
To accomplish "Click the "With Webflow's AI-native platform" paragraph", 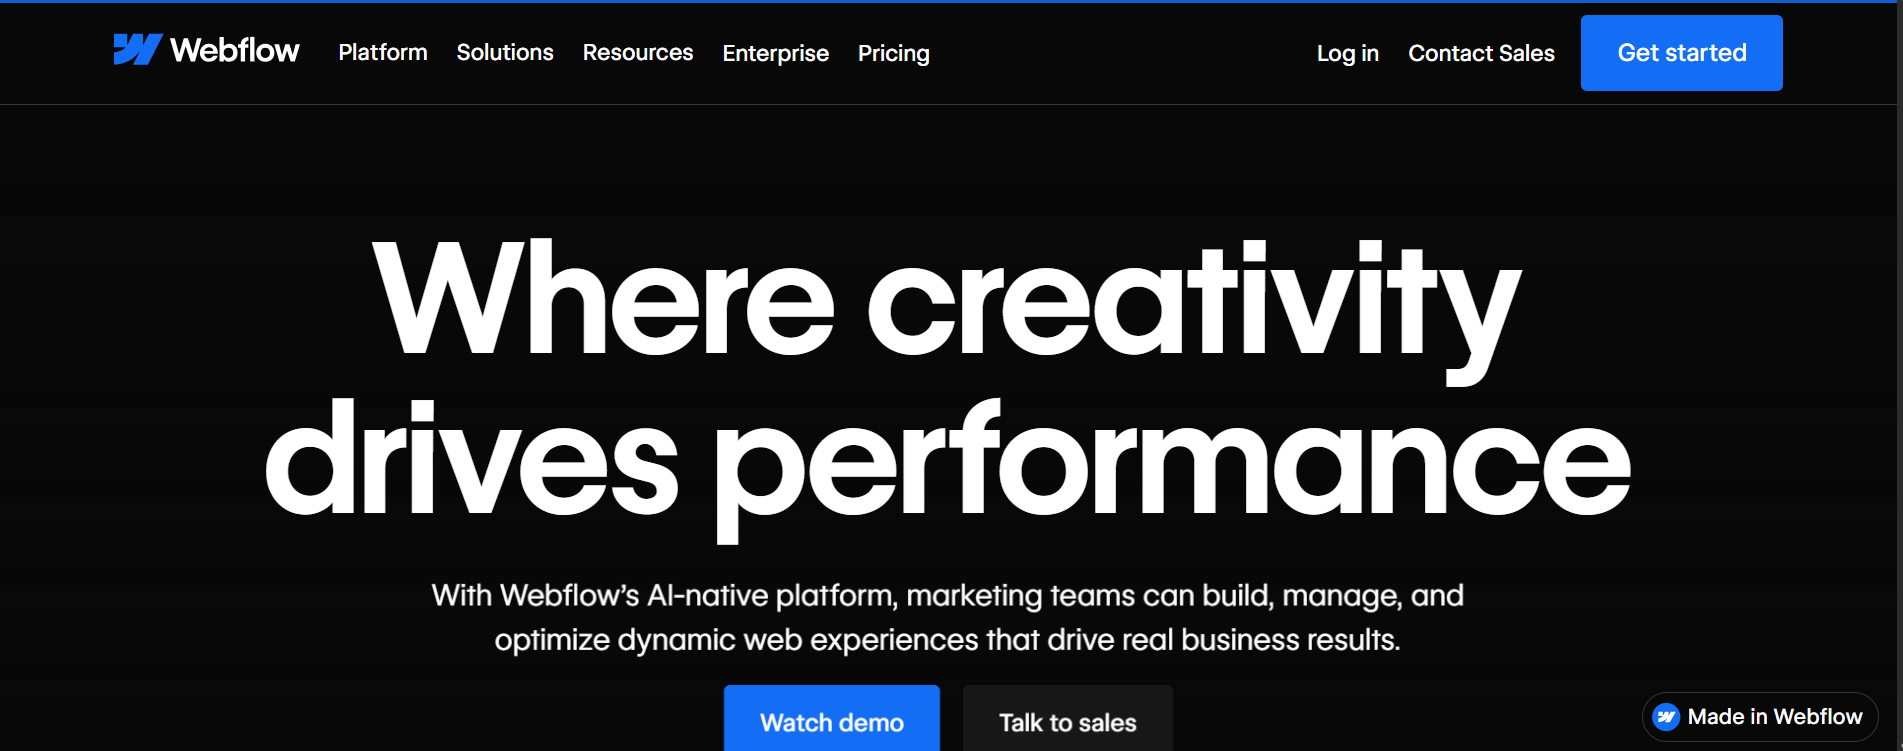I will click(x=948, y=617).
